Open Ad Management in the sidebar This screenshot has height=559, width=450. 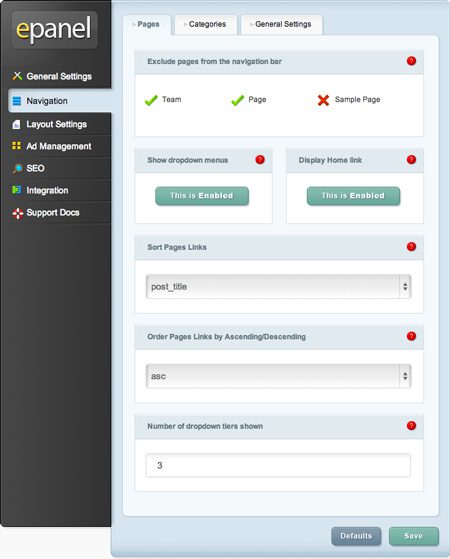59,146
